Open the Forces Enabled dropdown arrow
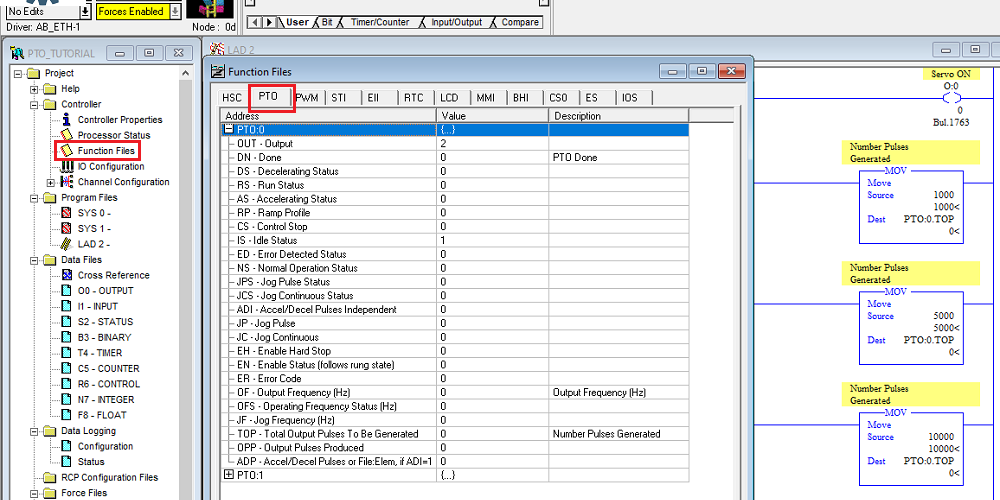This screenshot has height=500, width=1000. tap(175, 11)
